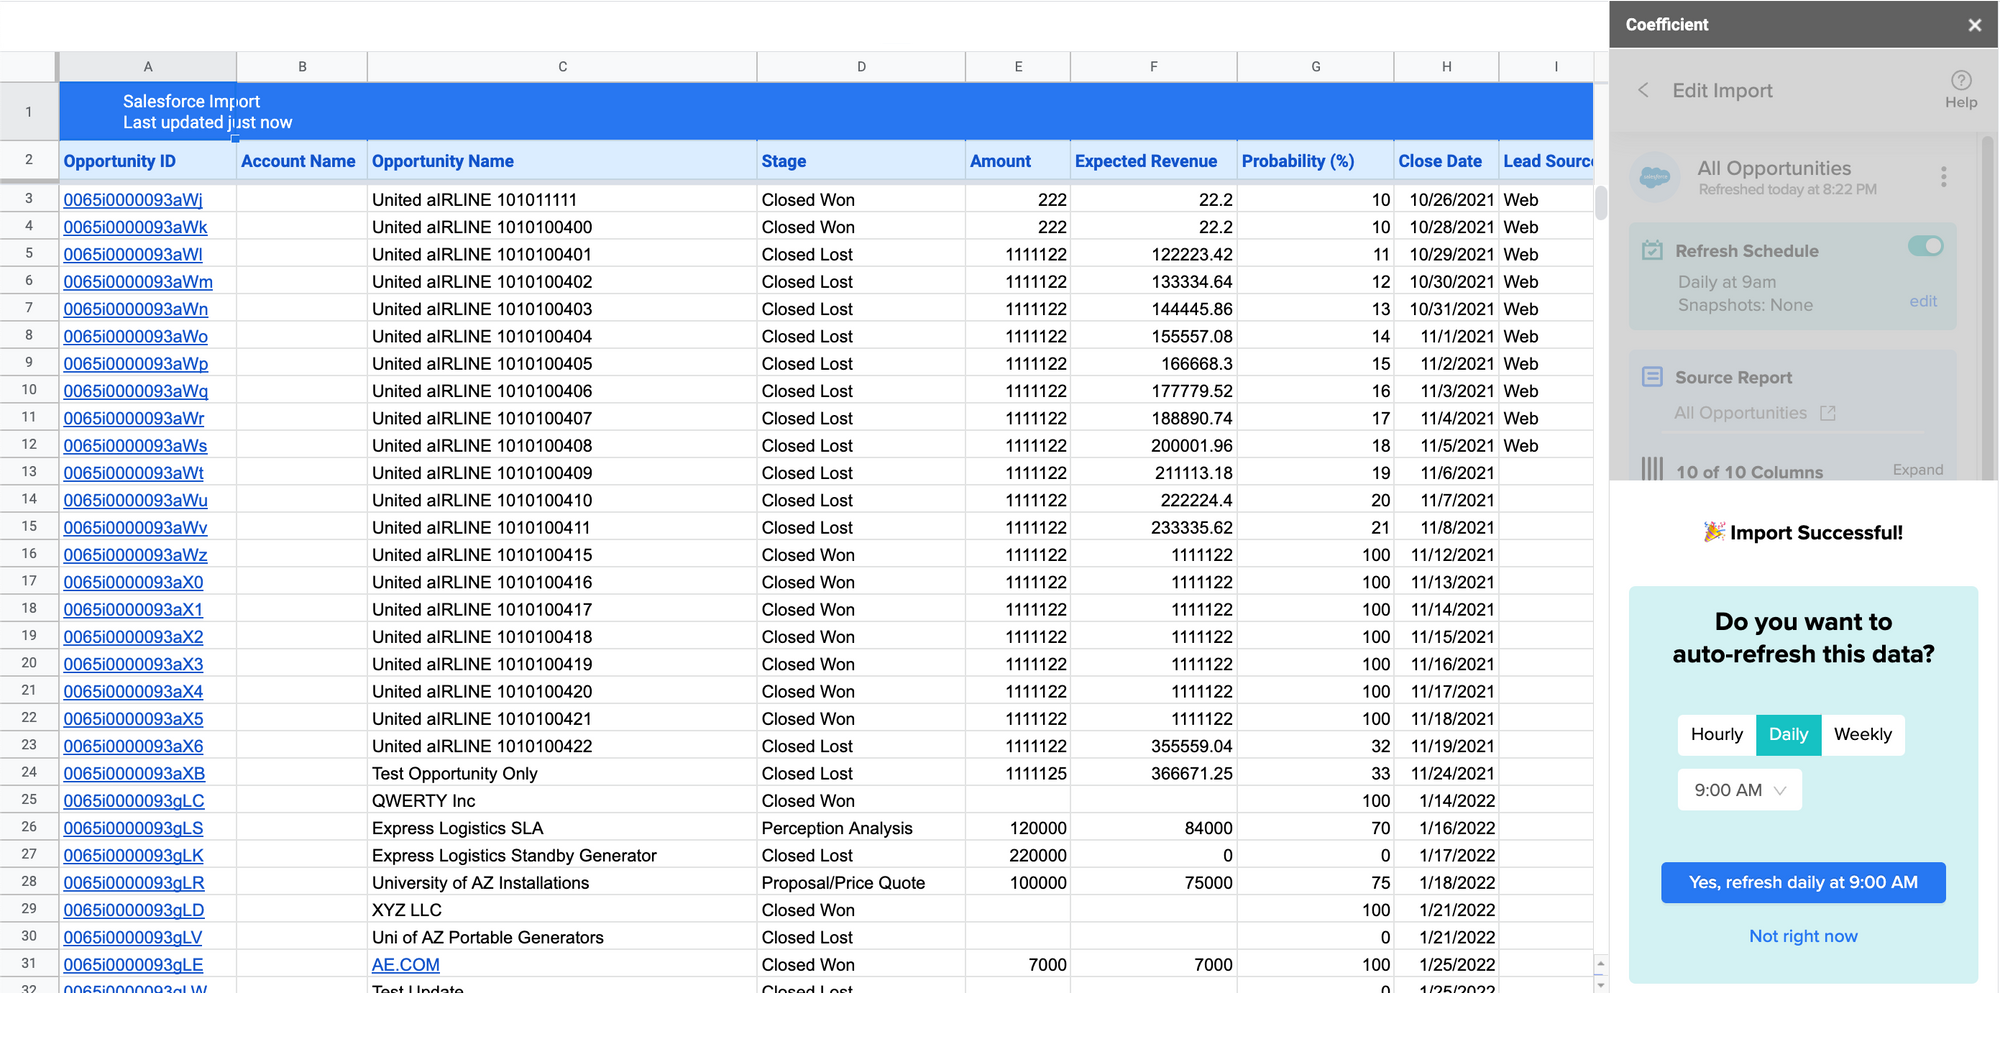Switch to the Daily frequency tab
Screen dimensions: 2000x1063
(1788, 734)
